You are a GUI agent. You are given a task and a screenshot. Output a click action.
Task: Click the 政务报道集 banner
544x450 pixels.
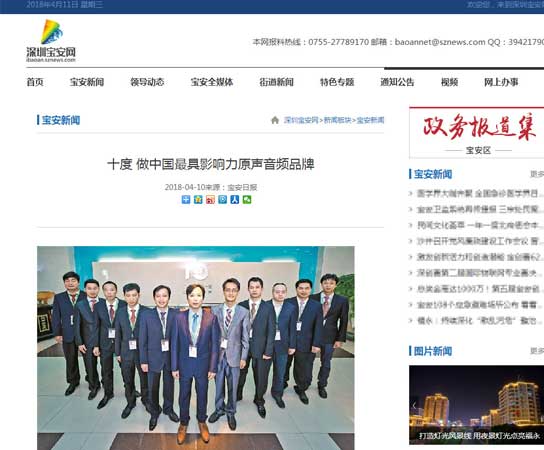pos(476,133)
